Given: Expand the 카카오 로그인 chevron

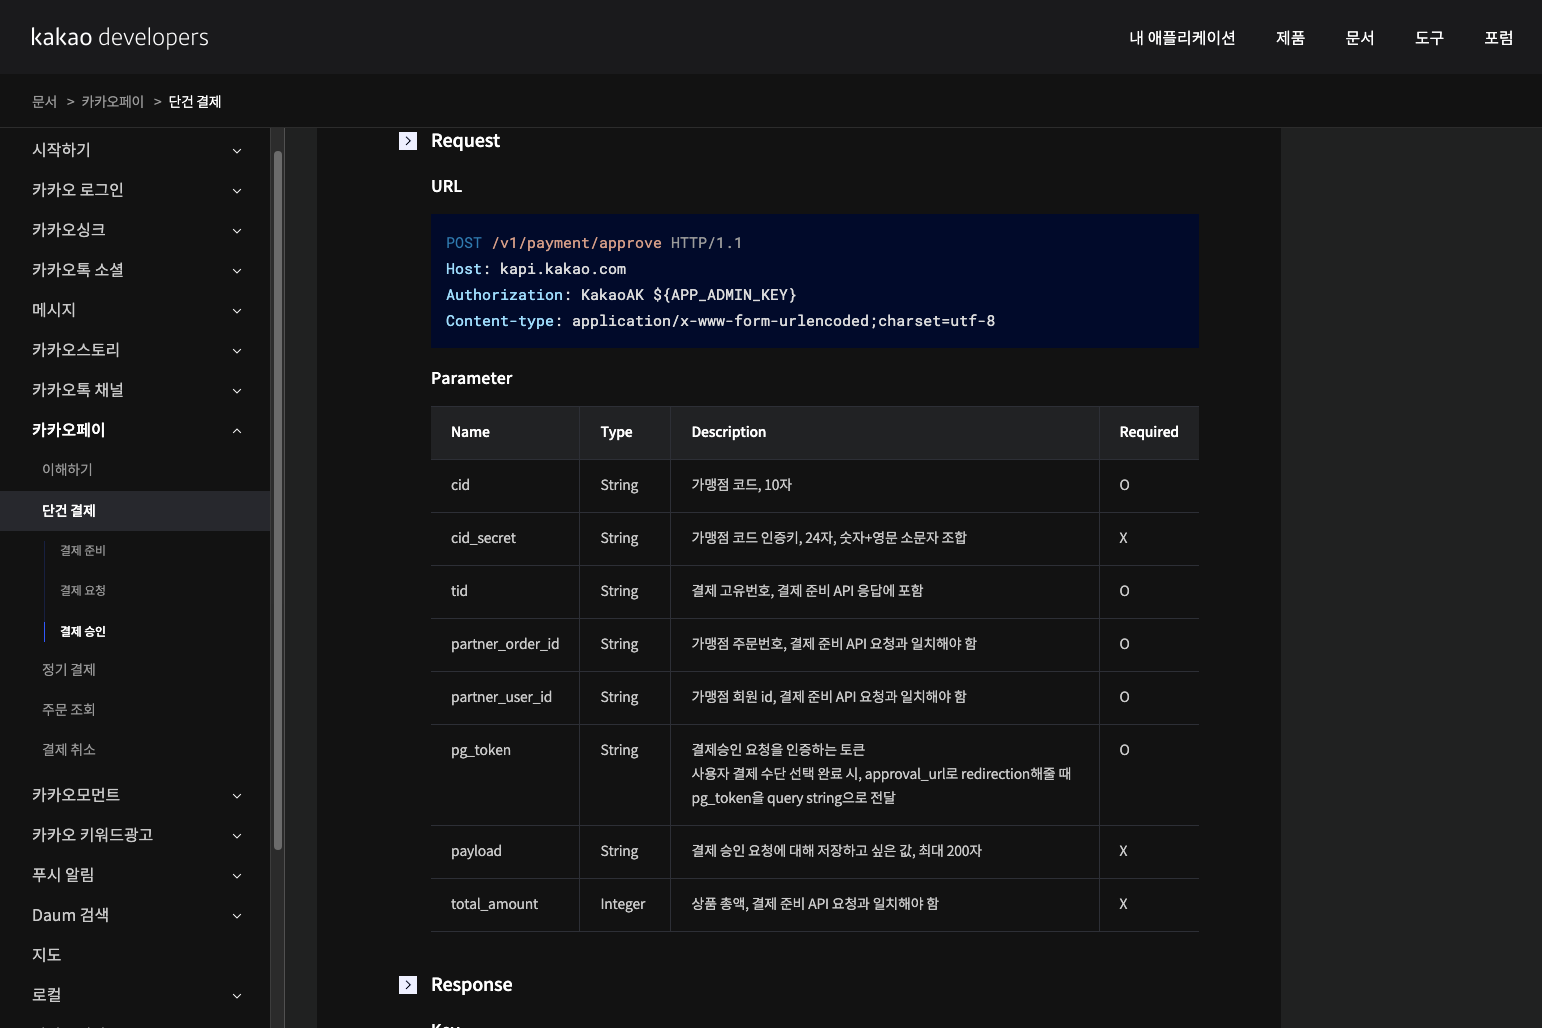Looking at the screenshot, I should click(237, 191).
